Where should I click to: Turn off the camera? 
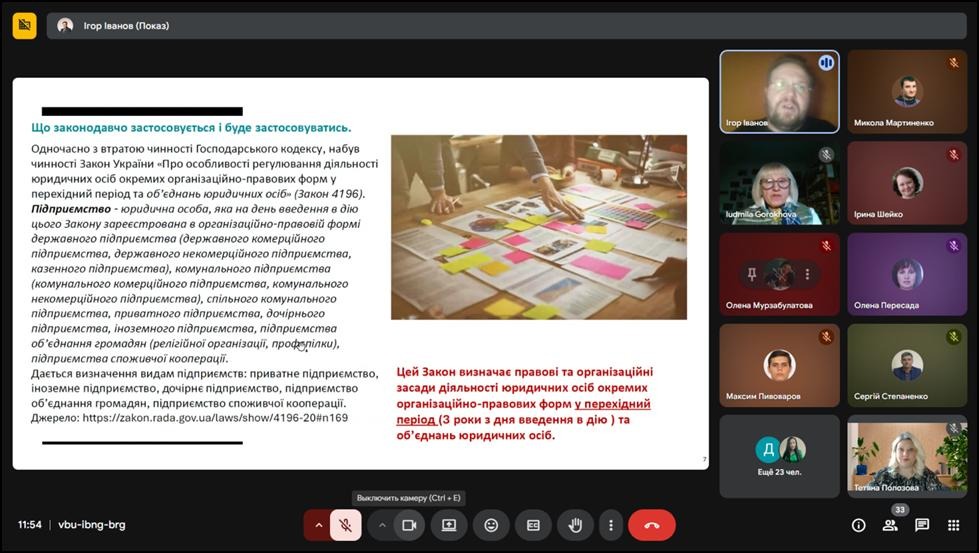tap(409, 525)
